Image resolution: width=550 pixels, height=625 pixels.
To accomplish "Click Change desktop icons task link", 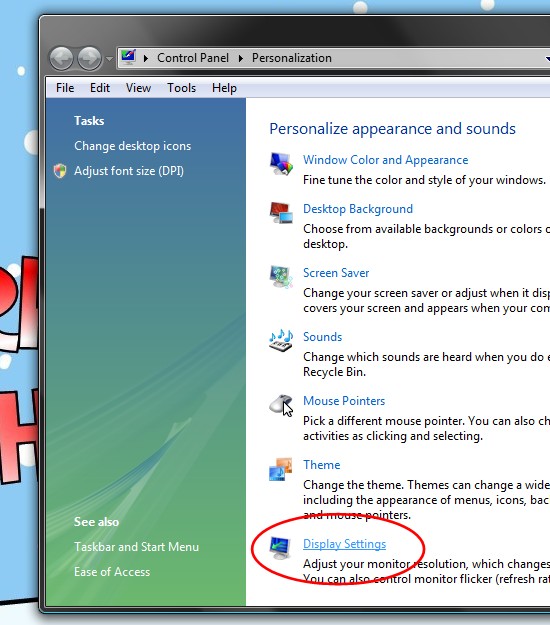I will 133,146.
